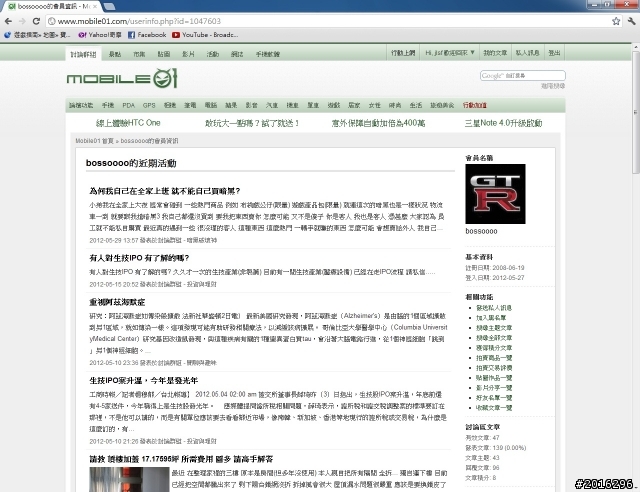Open the GPS forum category
The image size is (640, 492).
point(149,105)
